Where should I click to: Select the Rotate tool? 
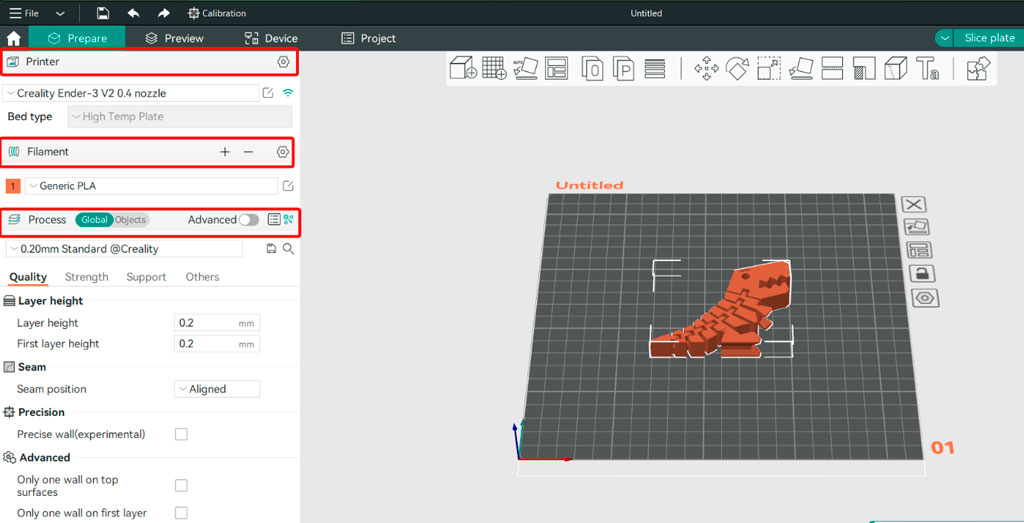click(737, 68)
